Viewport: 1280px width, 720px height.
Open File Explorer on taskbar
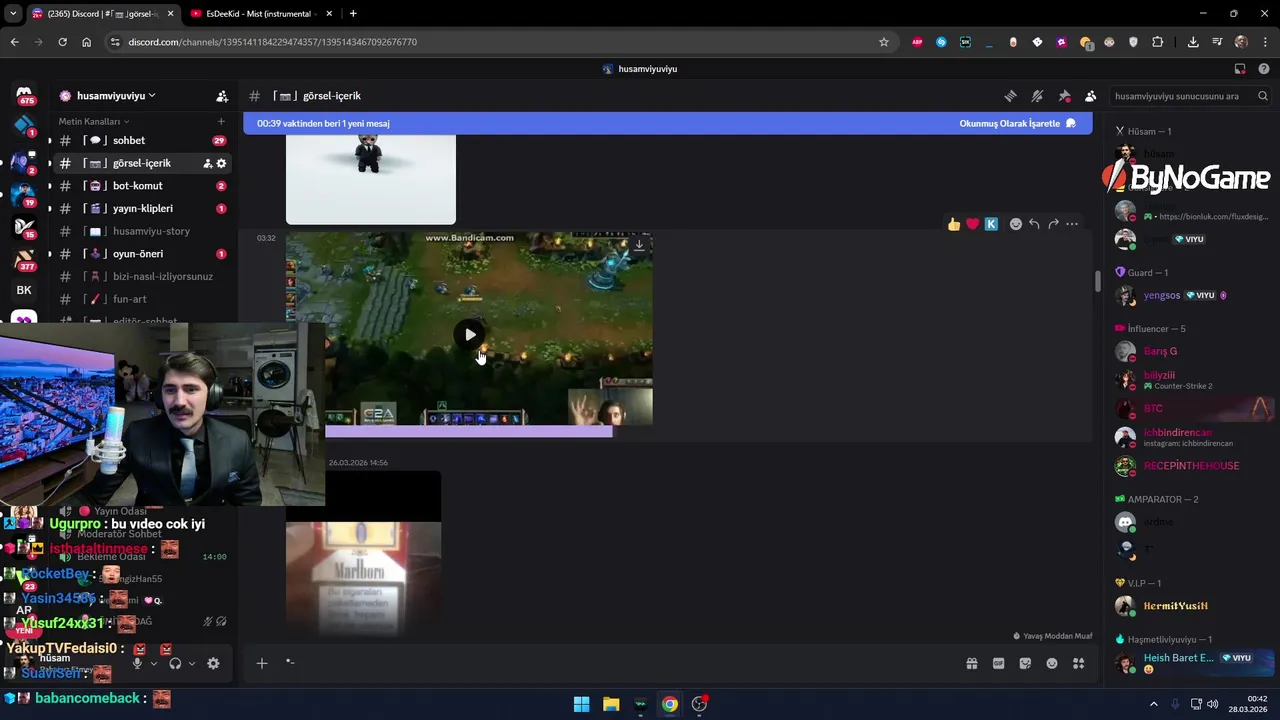pyautogui.click(x=611, y=704)
